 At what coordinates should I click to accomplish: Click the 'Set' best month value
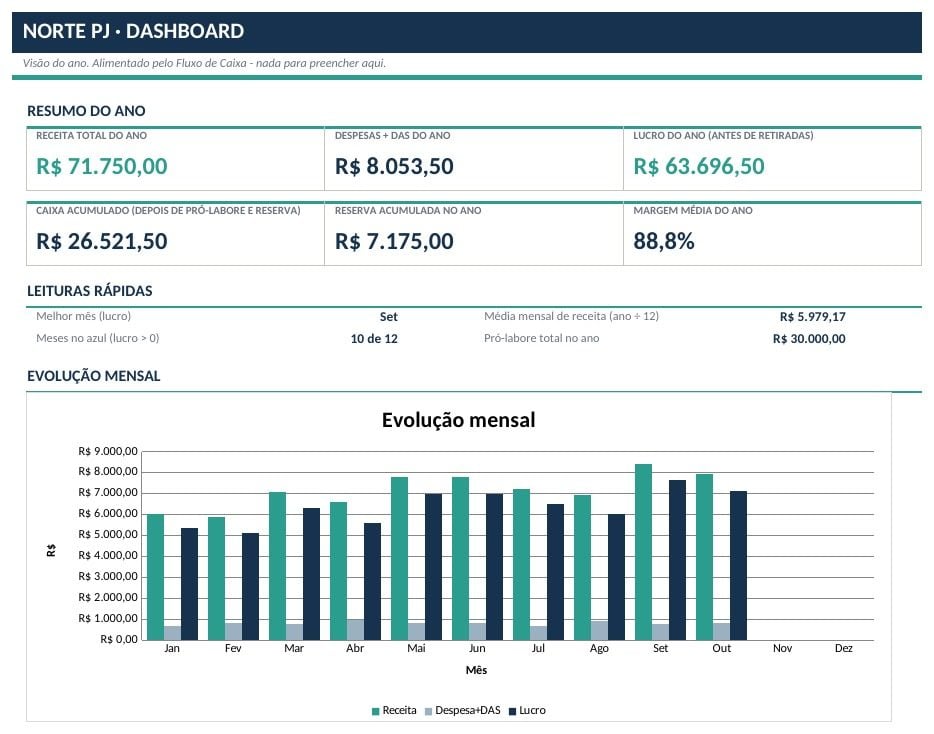click(388, 317)
